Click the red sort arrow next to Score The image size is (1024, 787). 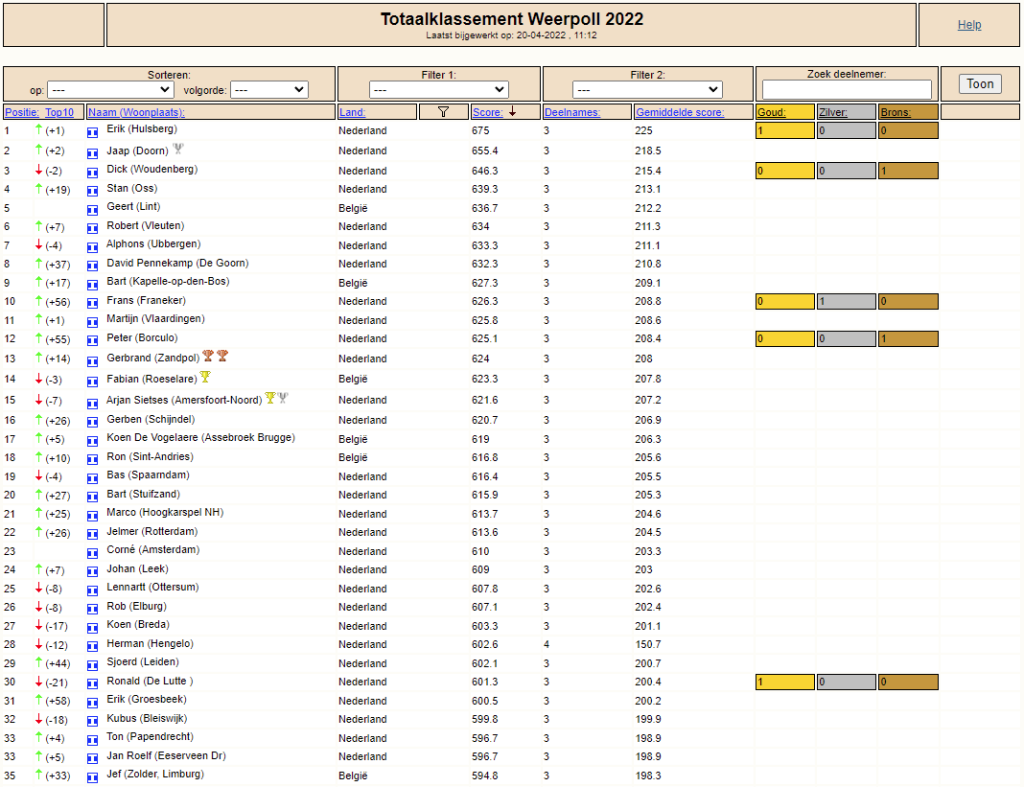tap(513, 112)
